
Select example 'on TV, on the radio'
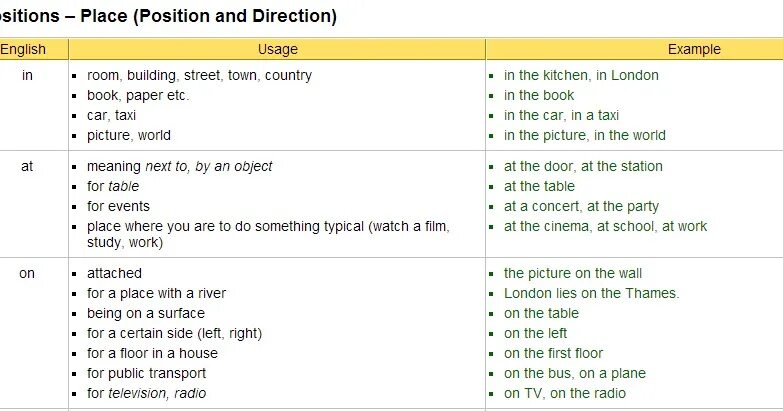point(562,393)
